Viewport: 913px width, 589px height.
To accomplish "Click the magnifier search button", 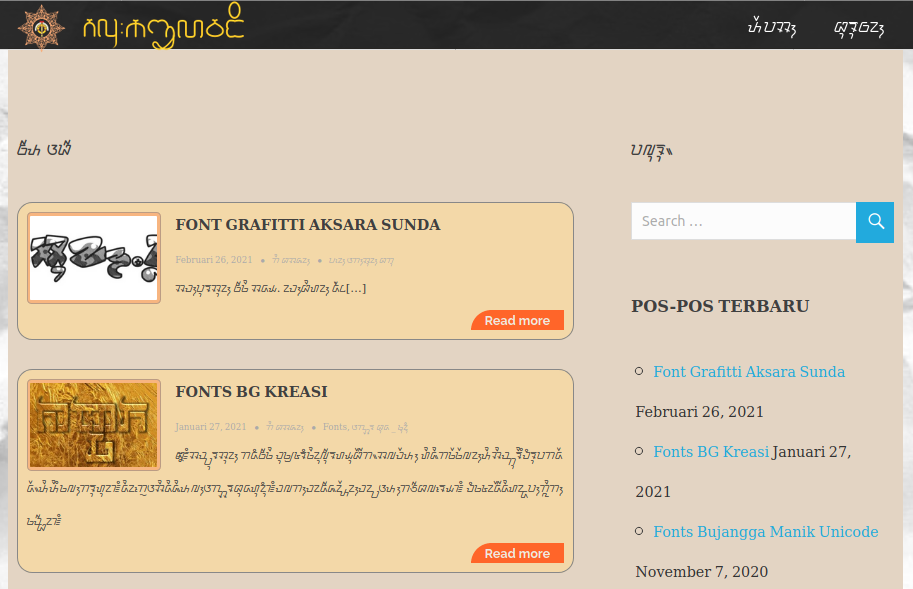I will tap(875, 221).
